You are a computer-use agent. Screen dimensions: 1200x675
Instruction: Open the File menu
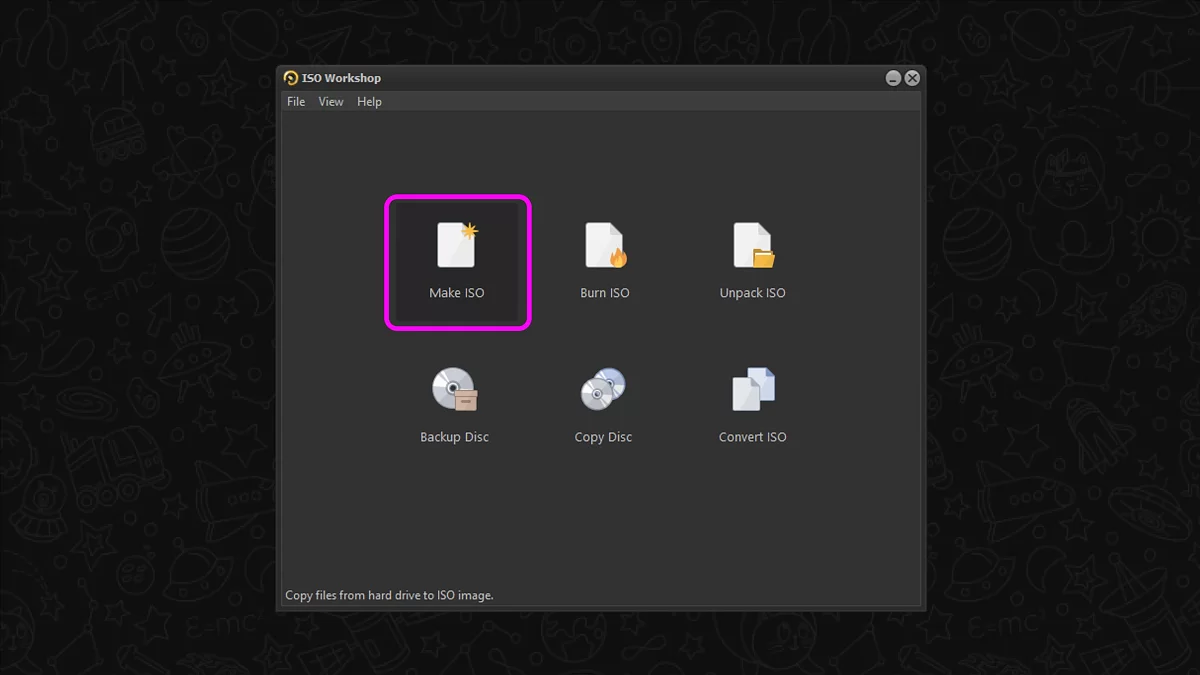click(296, 102)
